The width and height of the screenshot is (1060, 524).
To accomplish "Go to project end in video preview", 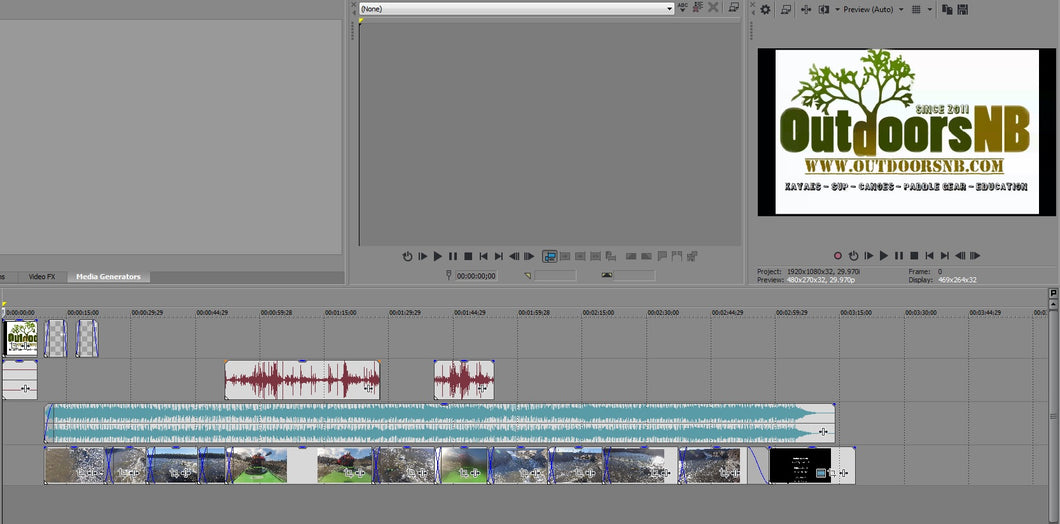I will pos(944,256).
